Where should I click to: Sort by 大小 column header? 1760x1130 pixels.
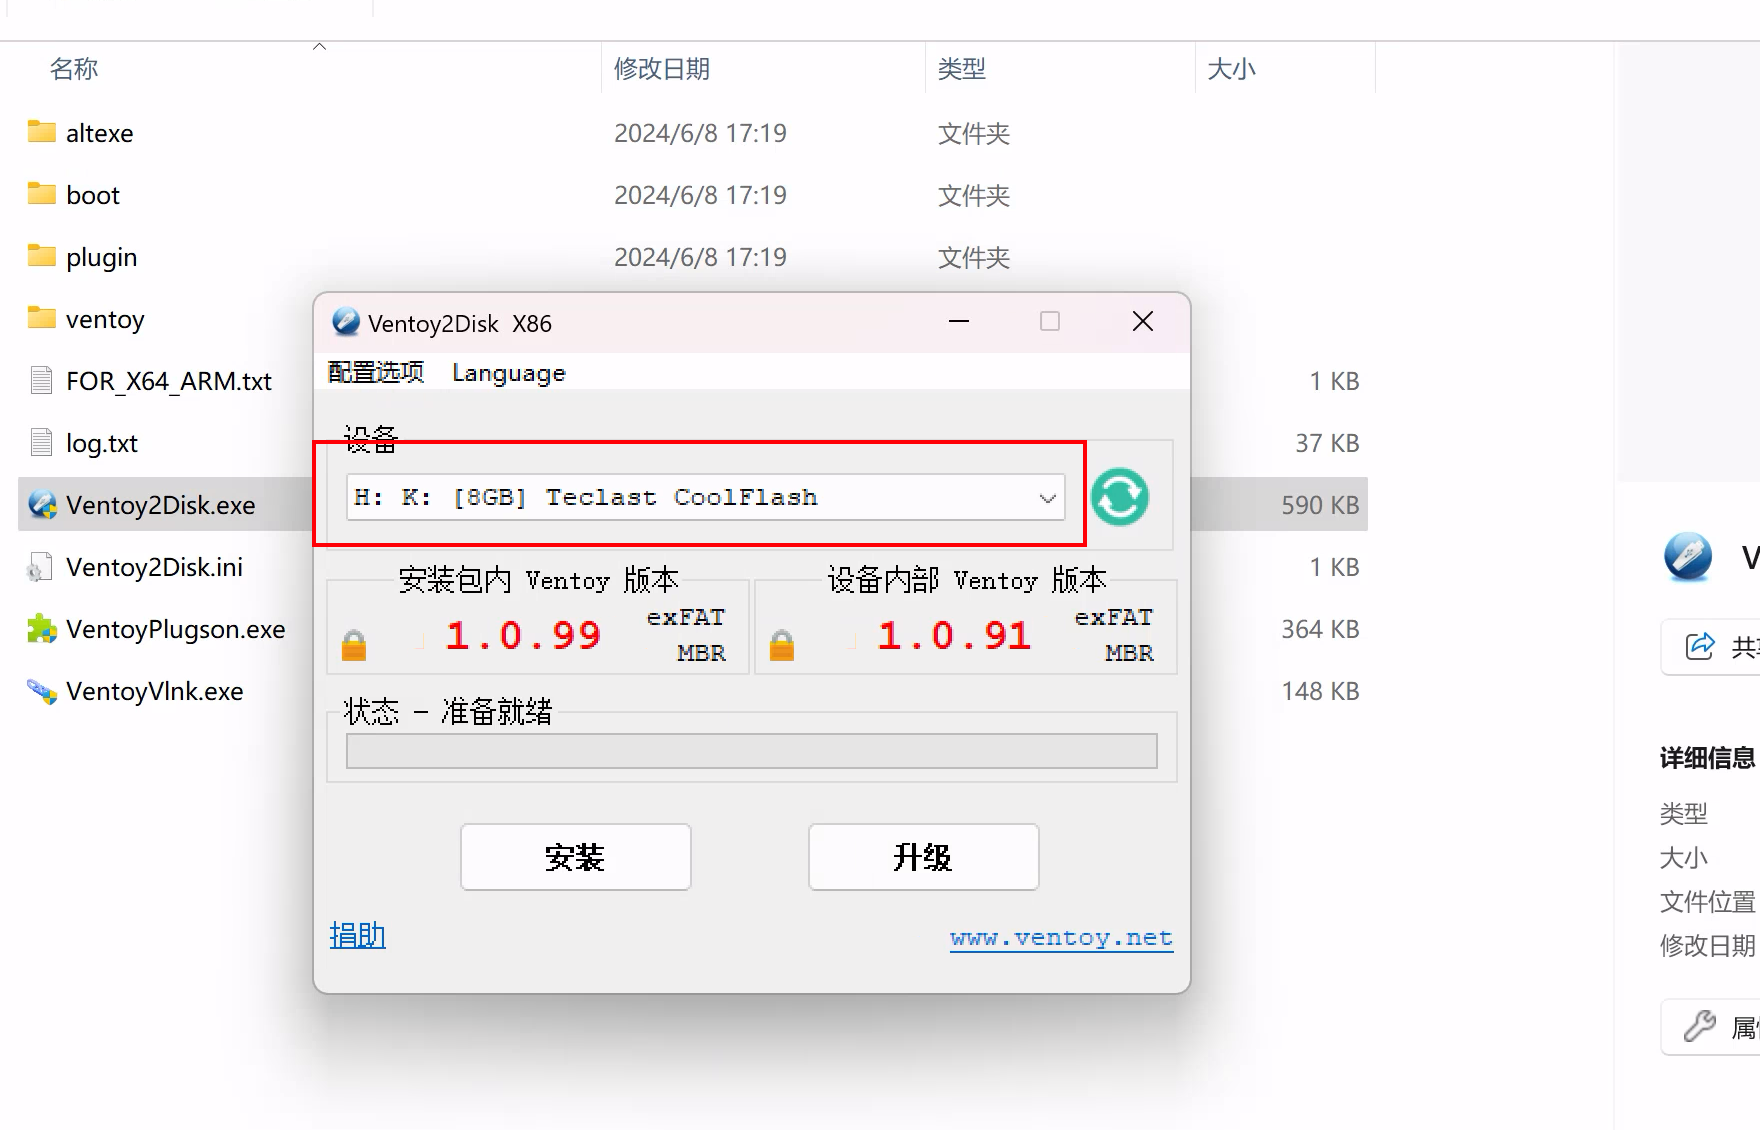click(x=1231, y=68)
